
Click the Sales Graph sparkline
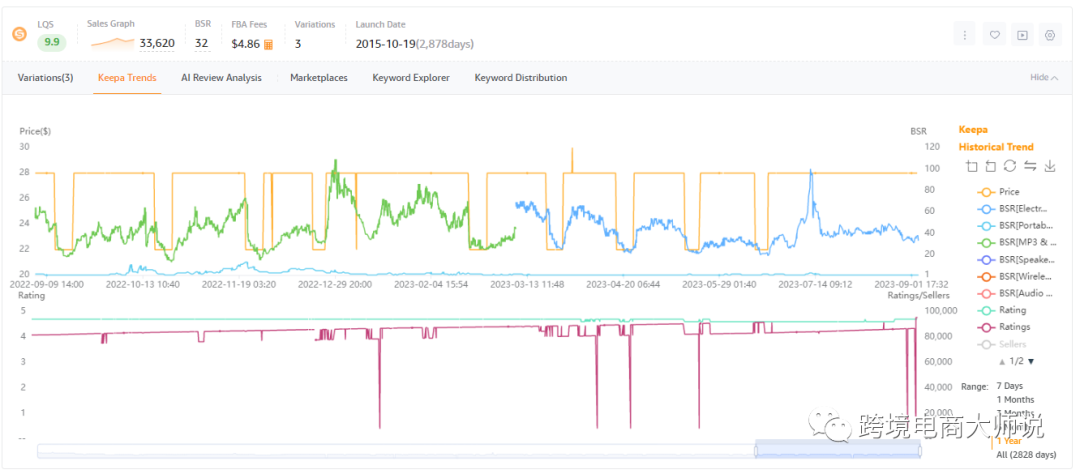click(111, 43)
